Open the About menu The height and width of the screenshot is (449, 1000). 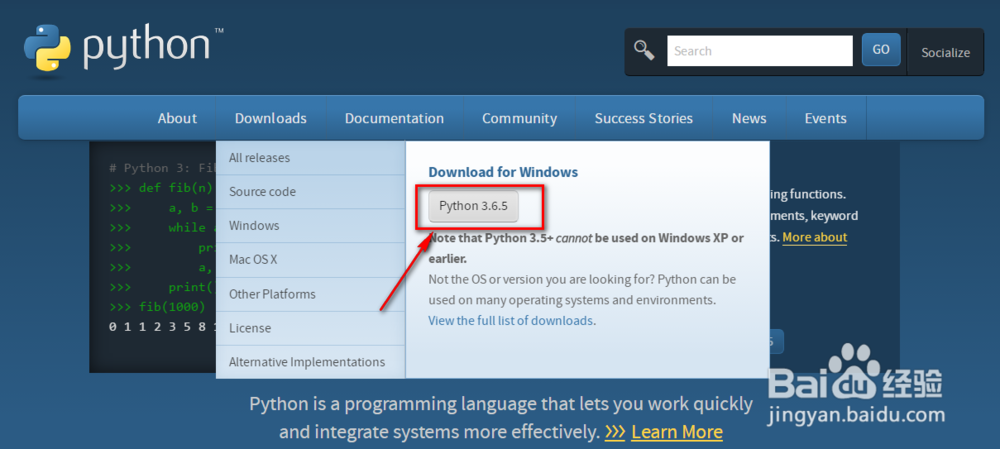point(177,118)
